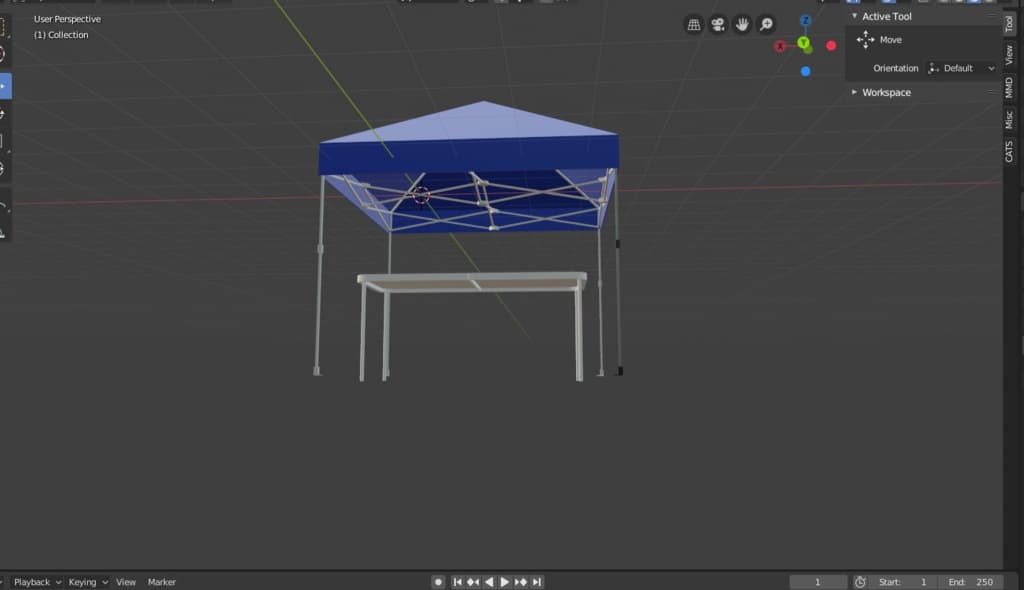Viewport: 1024px width, 590px height.
Task: Click the 3D cursor in the viewport
Action: pyautogui.click(x=421, y=195)
